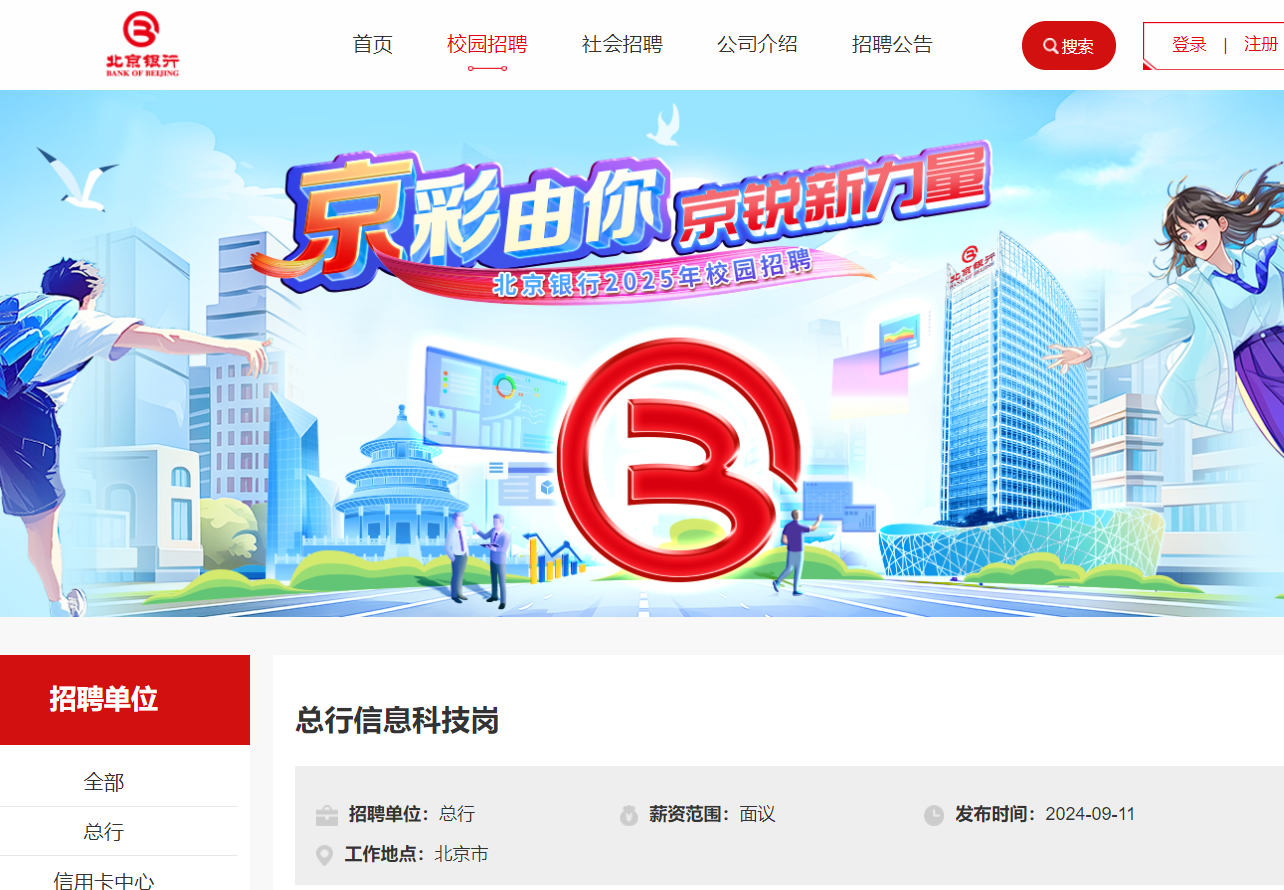Click the Bank of Beijing logo
The height and width of the screenshot is (890, 1284).
(x=142, y=44)
